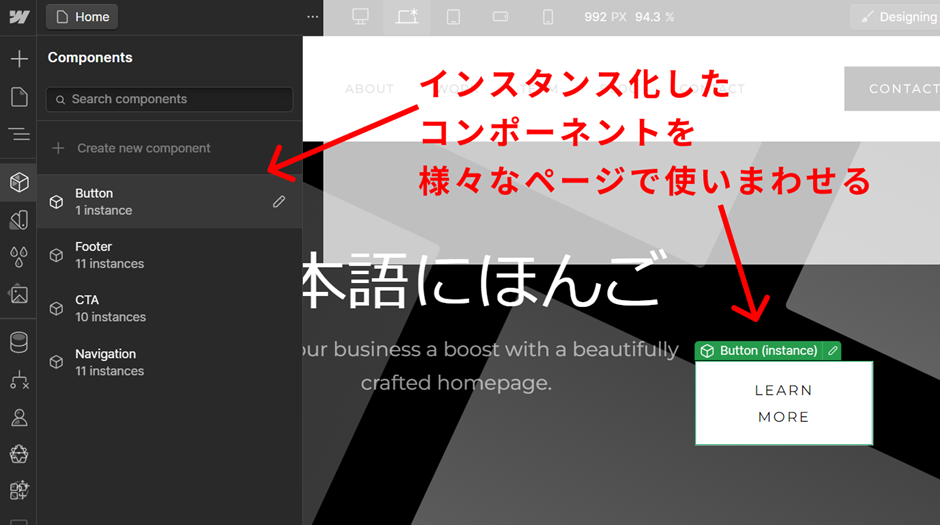Open the Home page selector
This screenshot has width=940, height=525.
(82, 17)
